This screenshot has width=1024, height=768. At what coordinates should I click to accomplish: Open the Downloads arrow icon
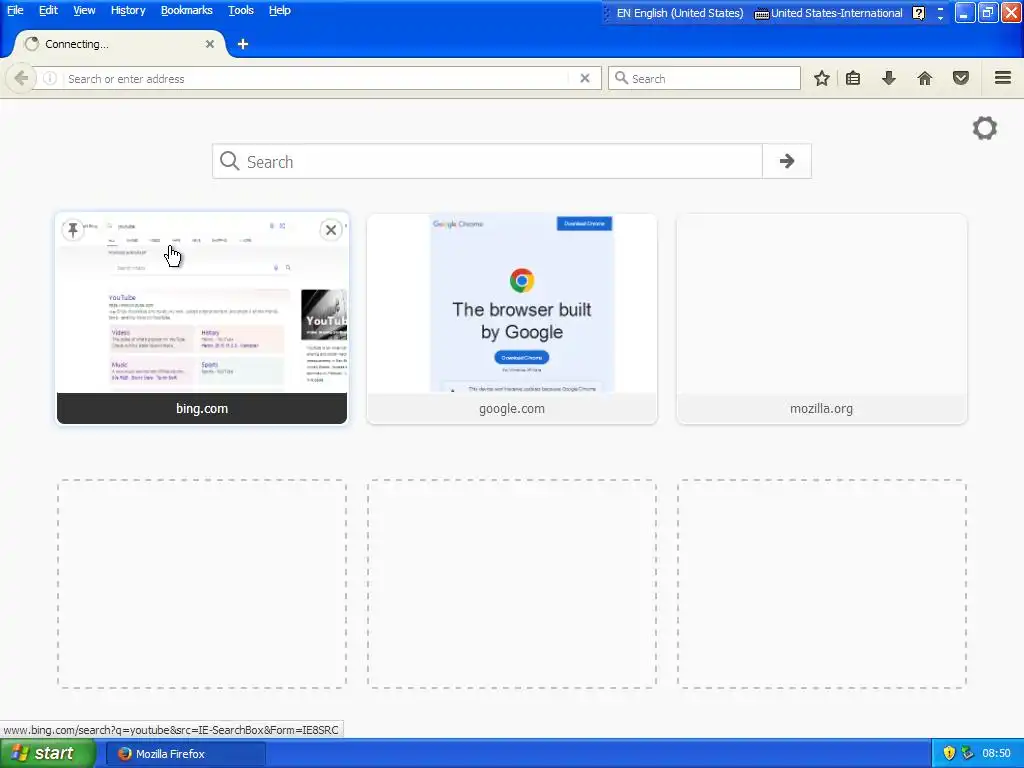point(888,78)
